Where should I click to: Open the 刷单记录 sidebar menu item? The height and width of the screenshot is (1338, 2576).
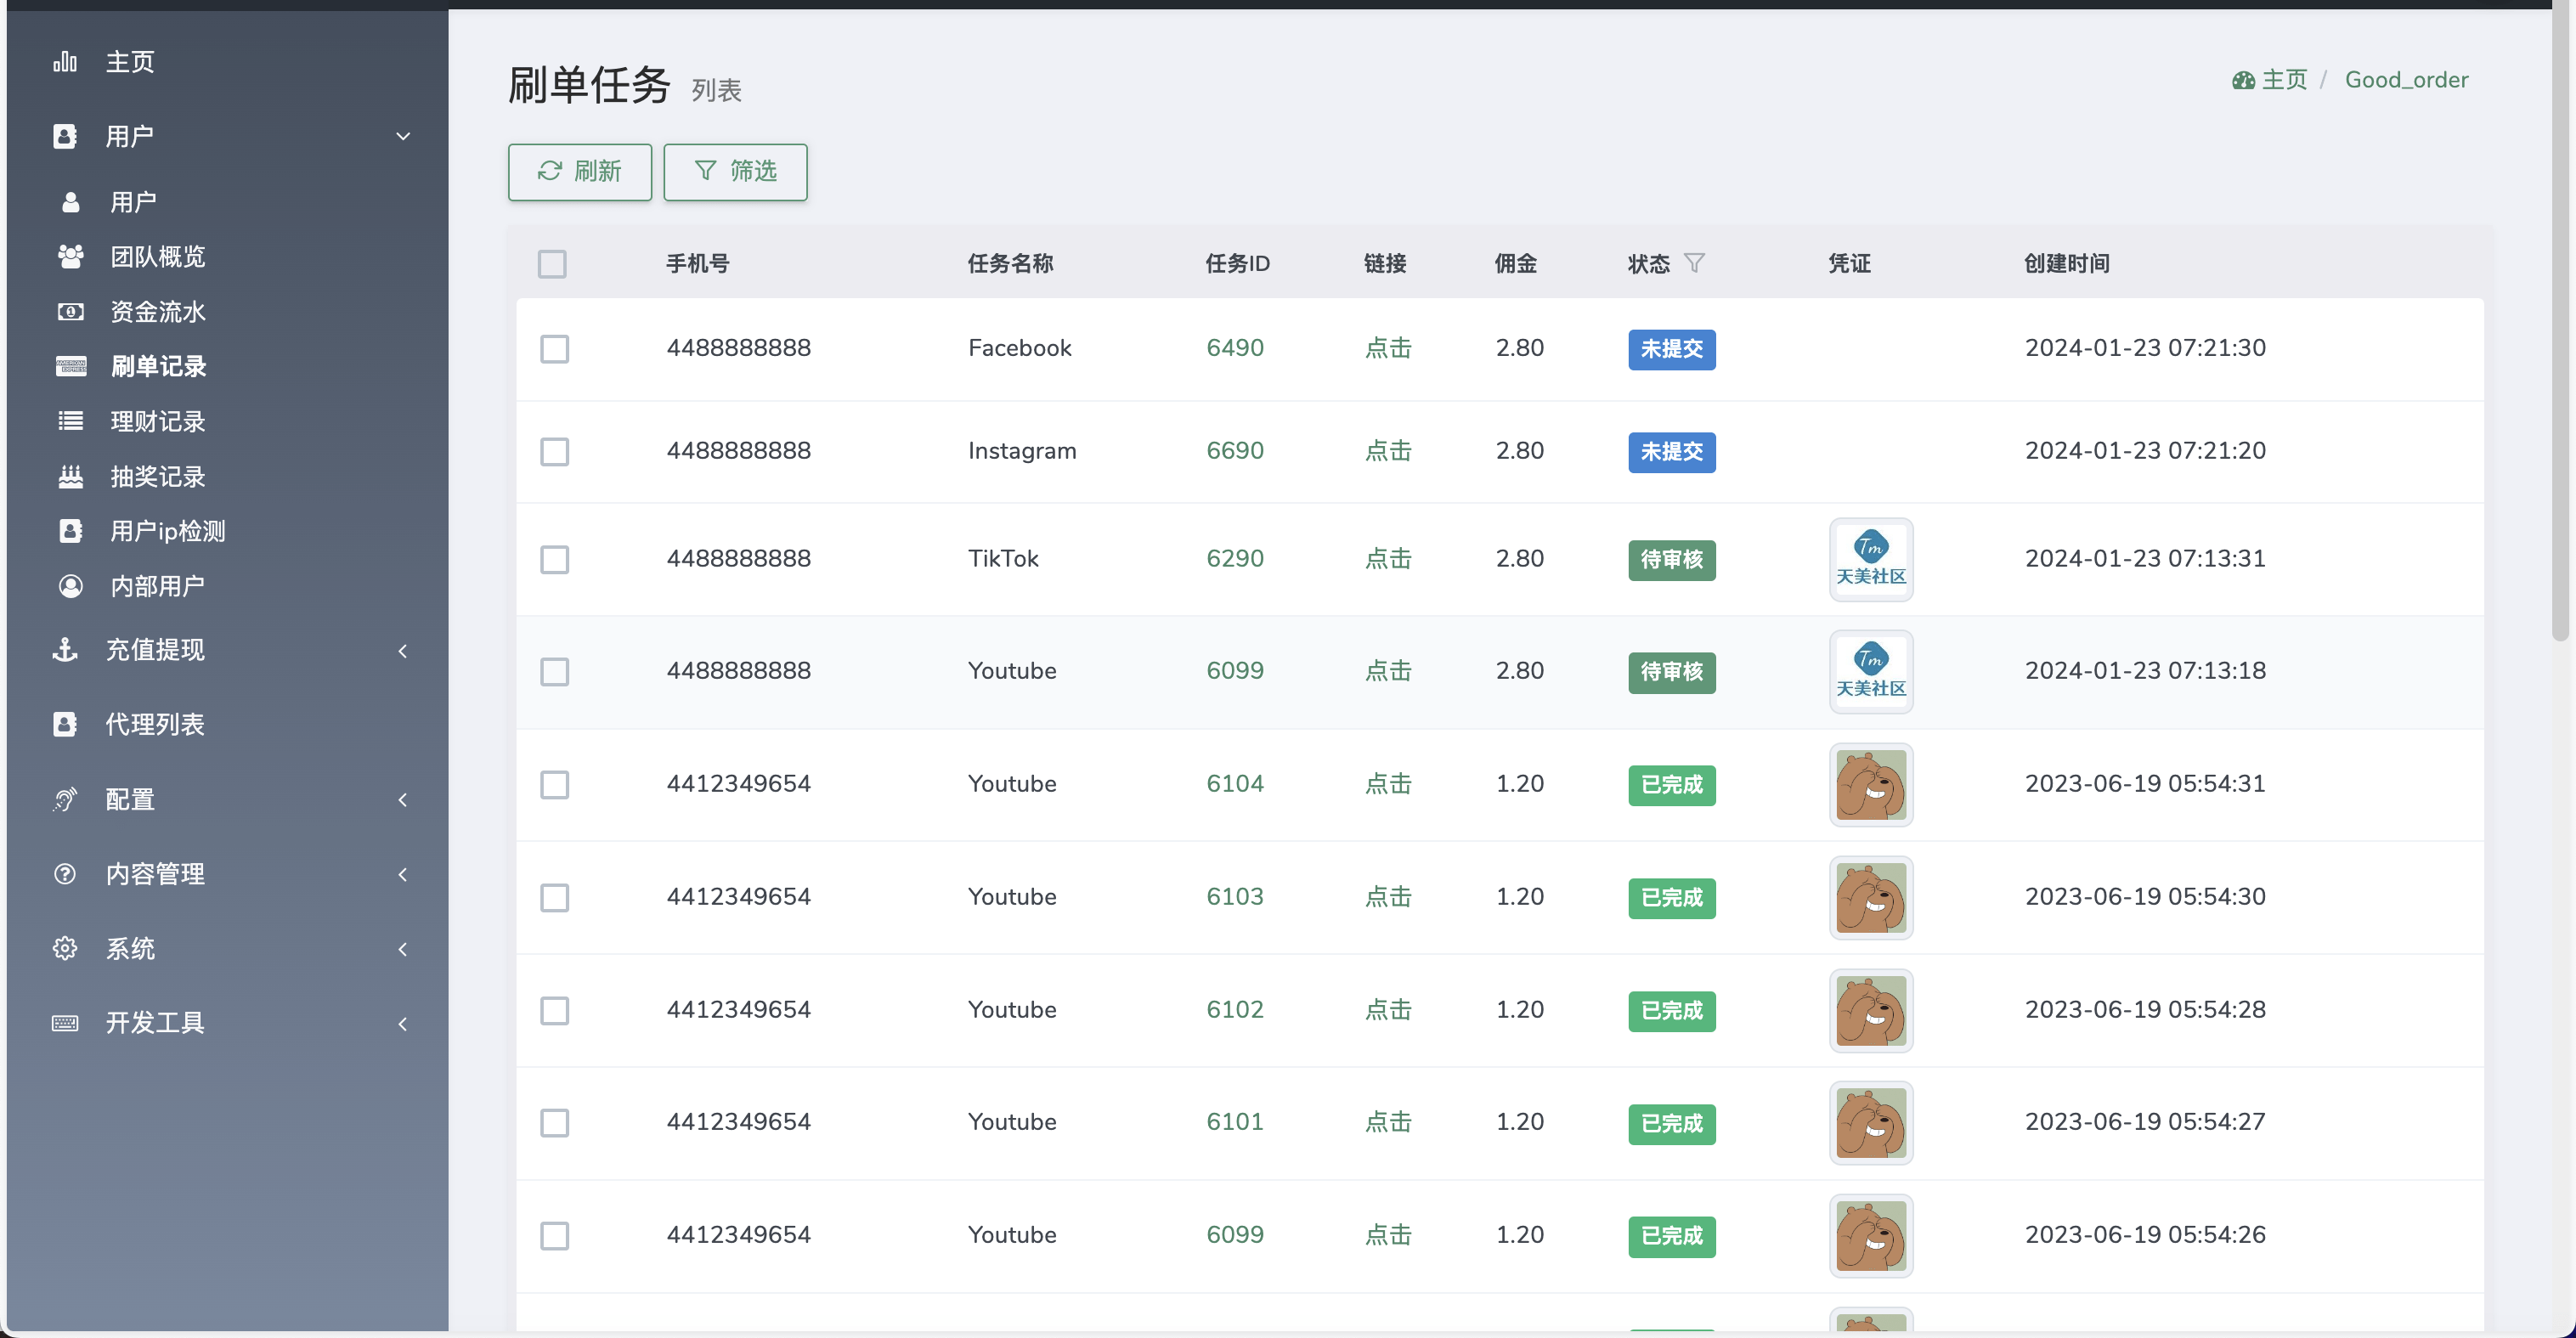point(228,366)
